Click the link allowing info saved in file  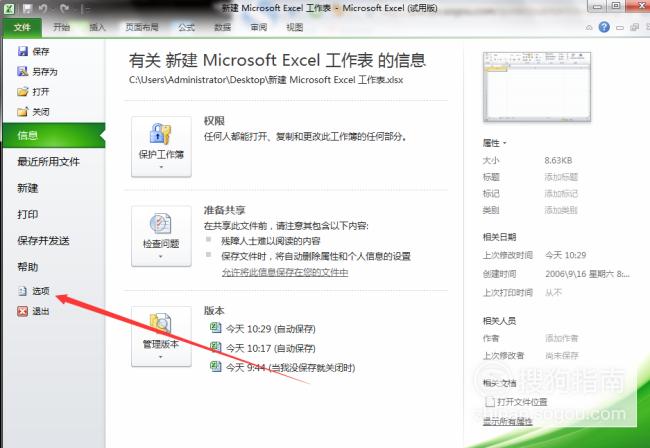(285, 272)
